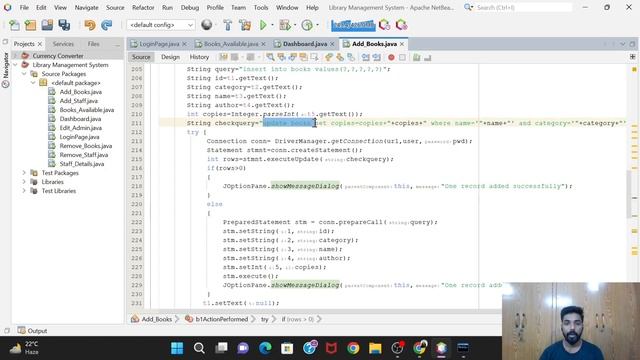Click the Build Project hammer icon

click(x=228, y=25)
